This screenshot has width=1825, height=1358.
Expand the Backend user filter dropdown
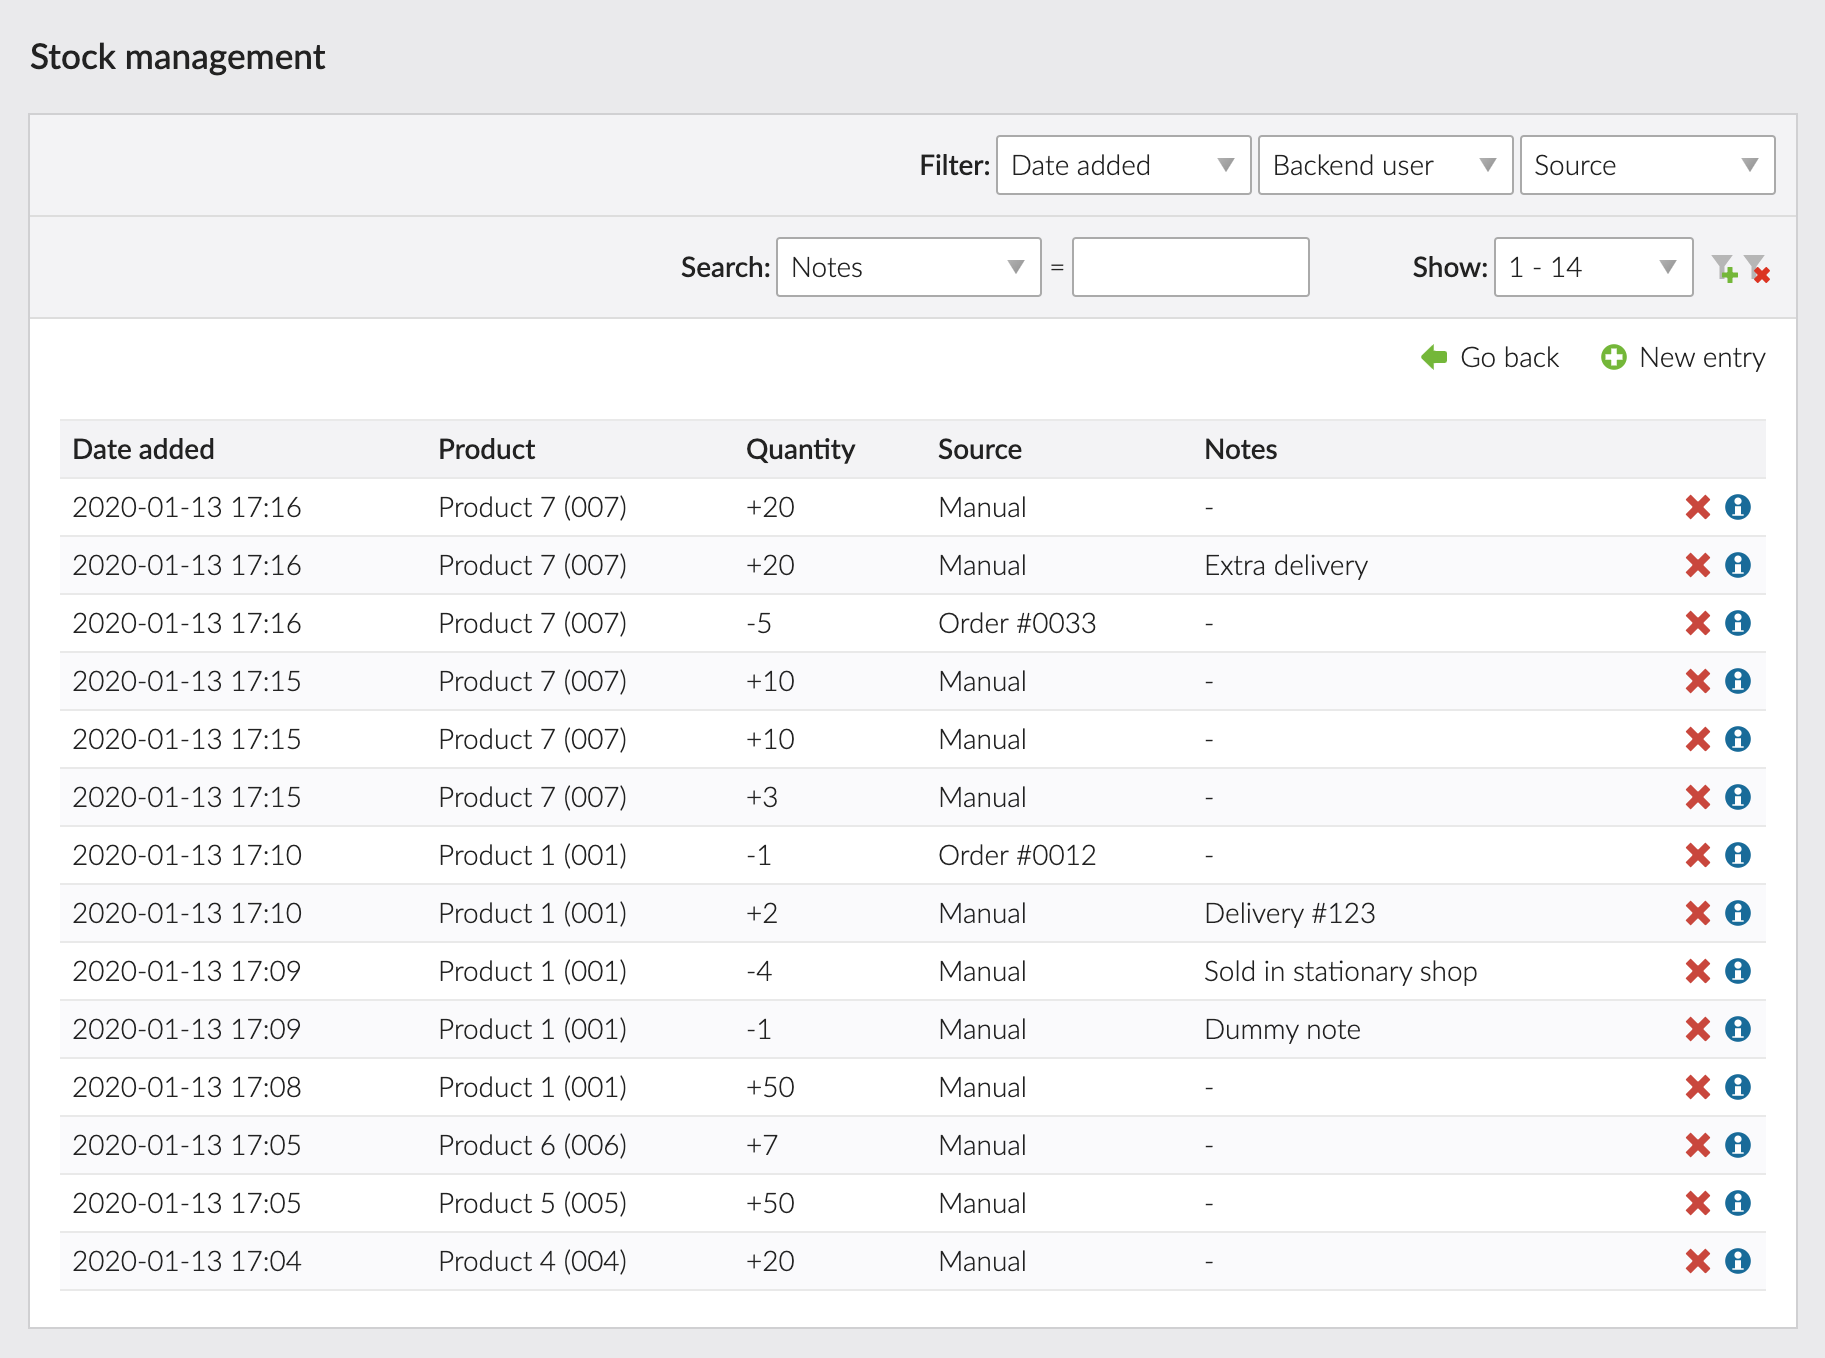[1385, 165]
